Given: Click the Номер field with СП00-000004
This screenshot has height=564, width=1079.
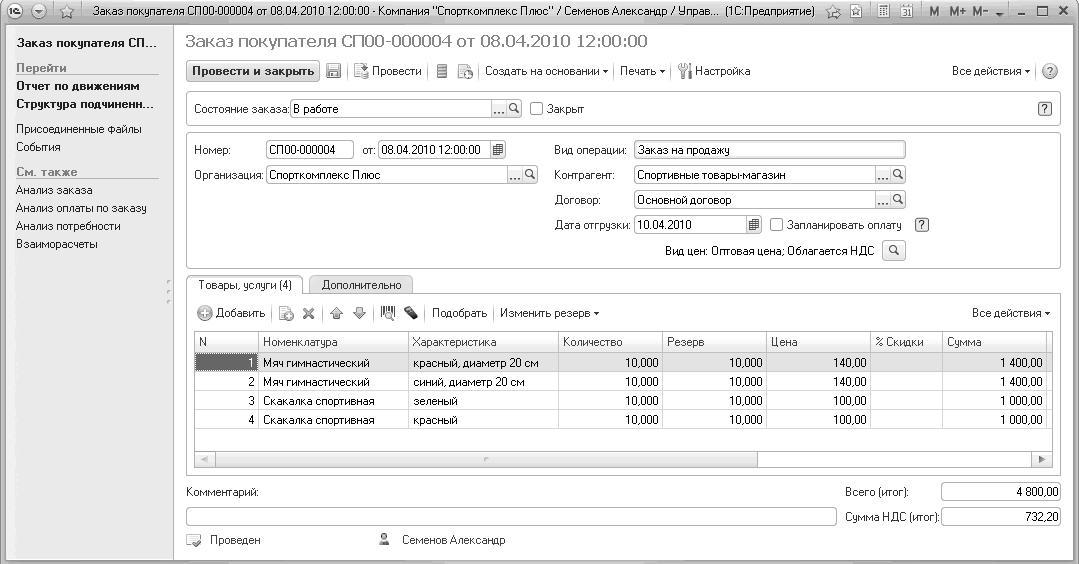Looking at the screenshot, I should 310,149.
